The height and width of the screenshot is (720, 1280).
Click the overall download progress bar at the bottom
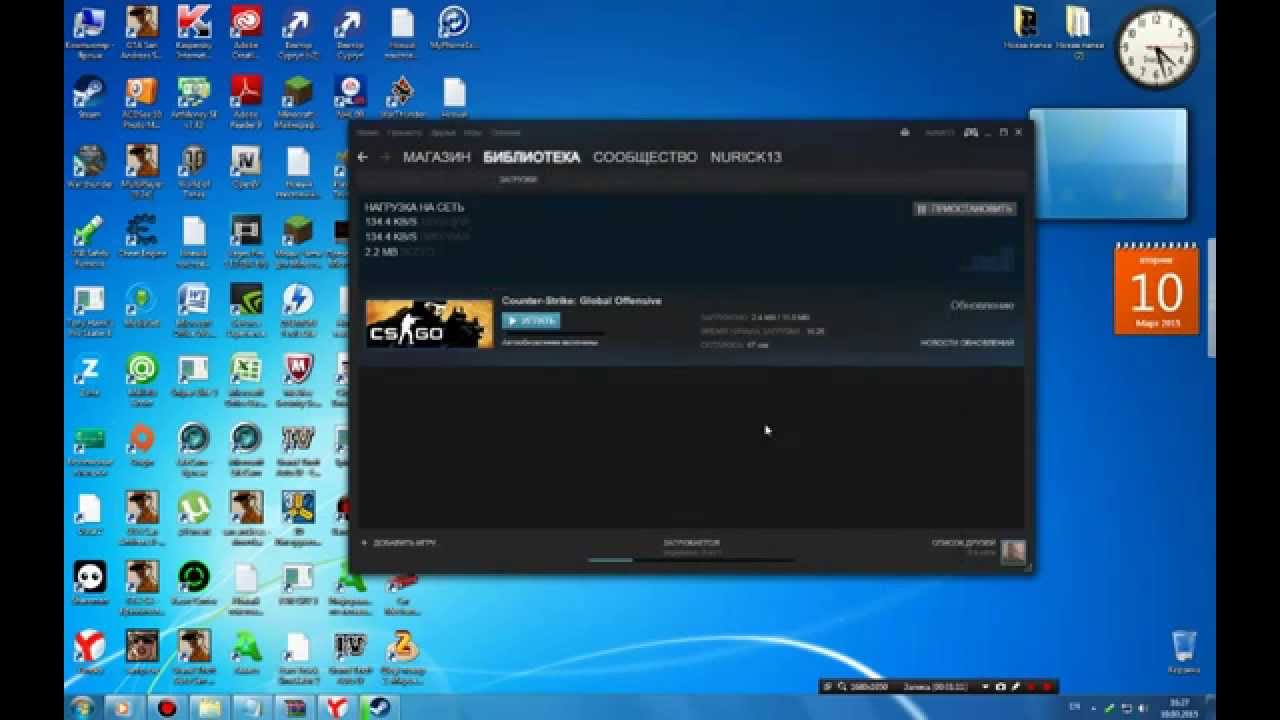pos(691,560)
